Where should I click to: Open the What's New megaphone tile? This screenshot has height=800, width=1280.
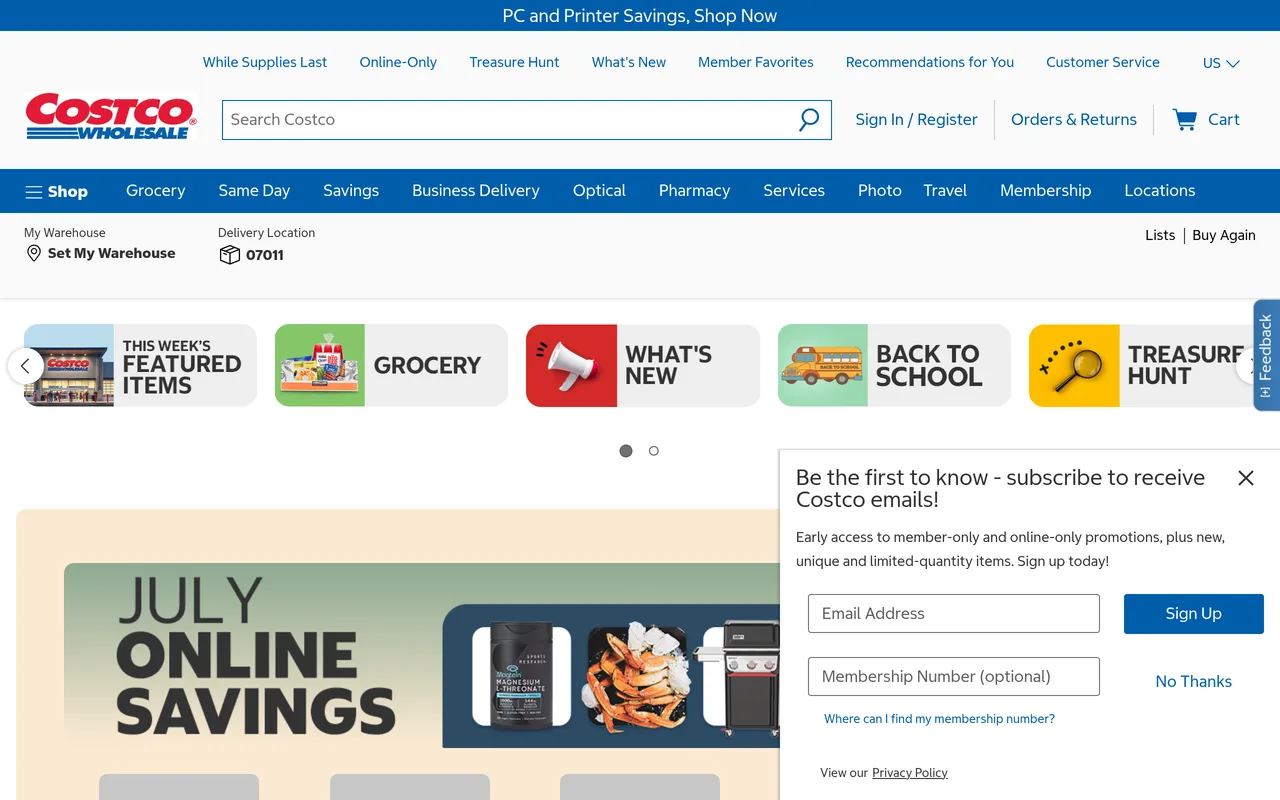coord(643,365)
